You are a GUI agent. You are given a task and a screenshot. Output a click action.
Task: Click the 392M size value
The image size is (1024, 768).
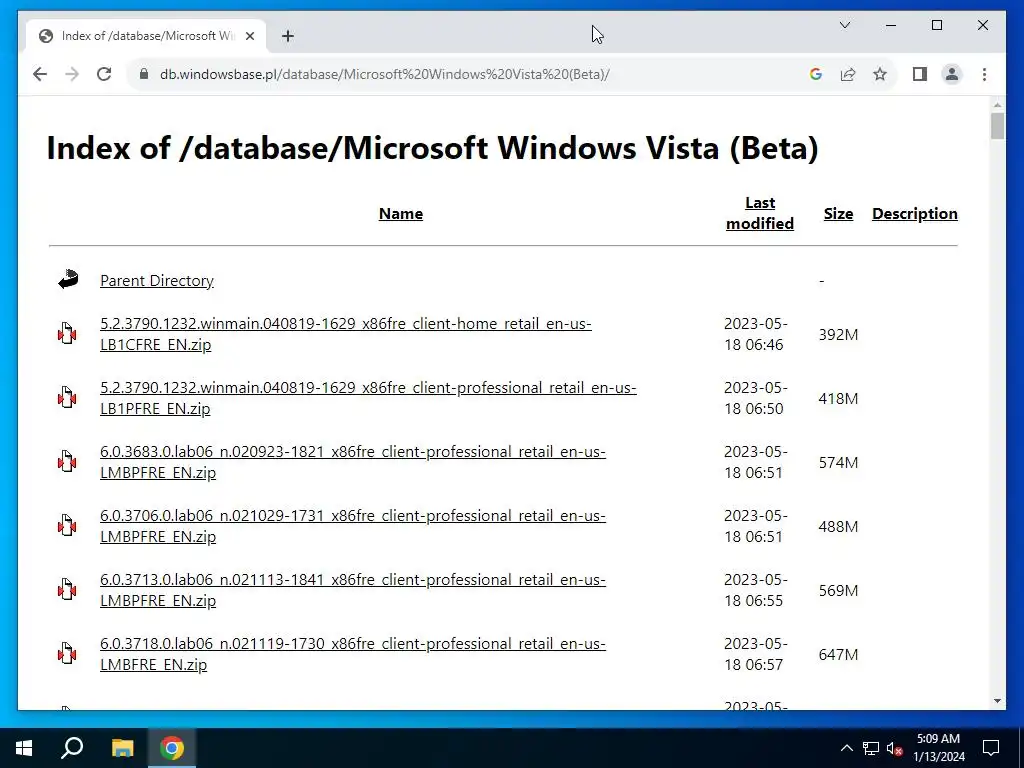[838, 334]
